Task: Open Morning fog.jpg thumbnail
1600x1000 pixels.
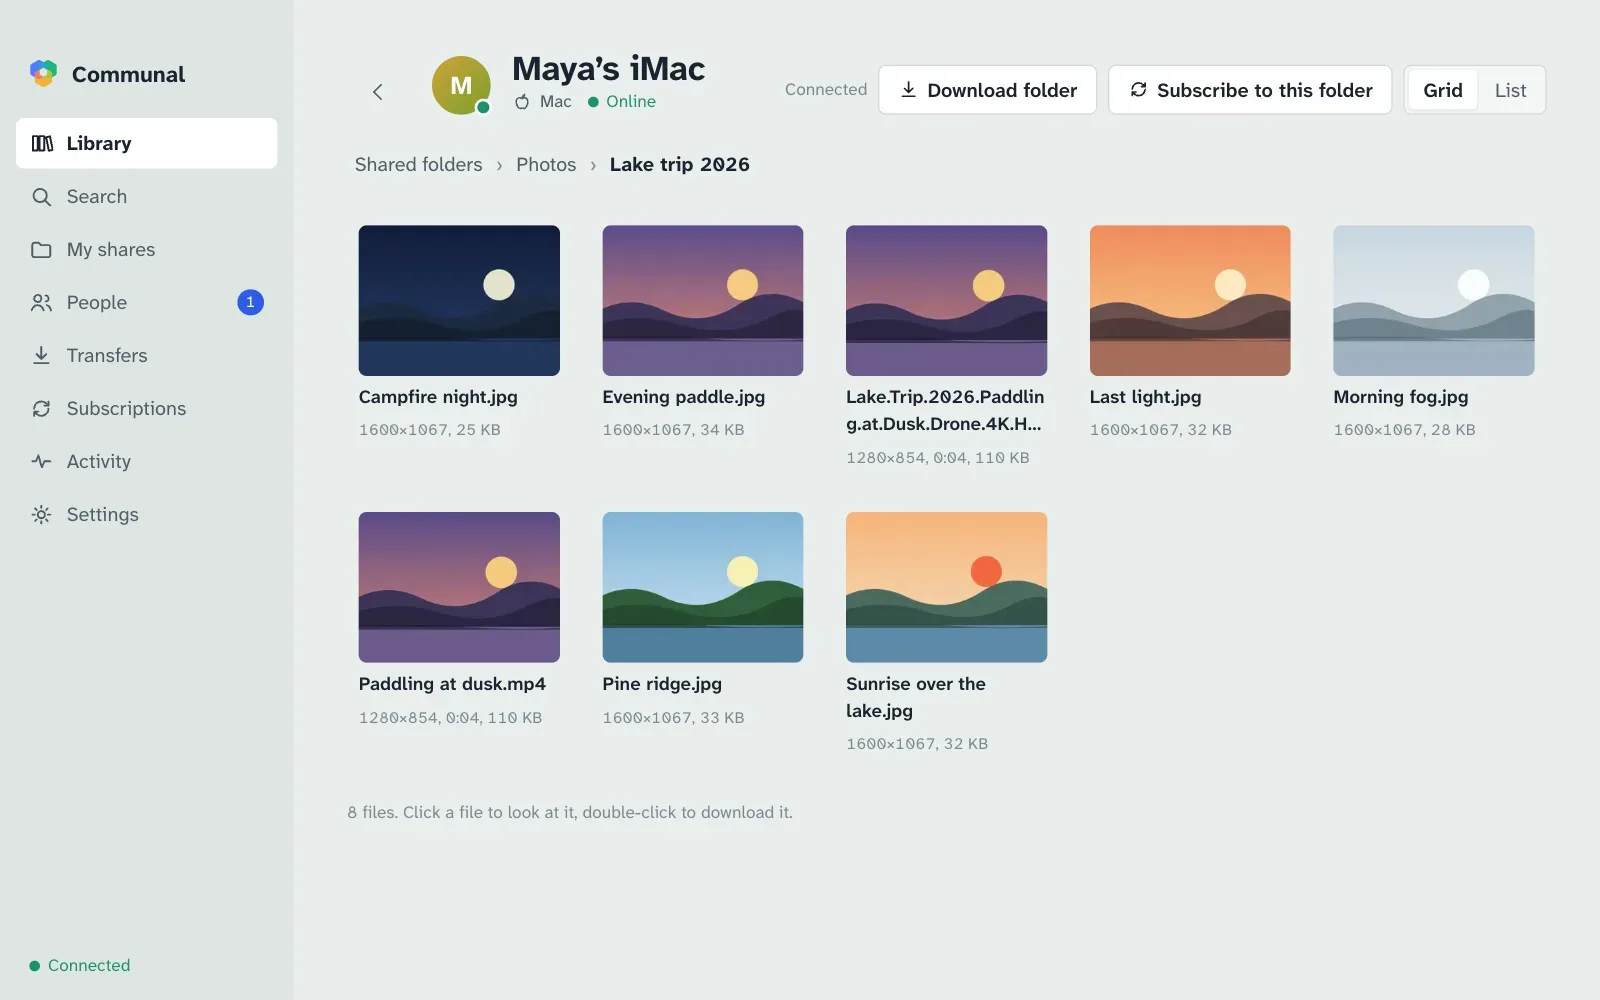Action: pyautogui.click(x=1434, y=300)
